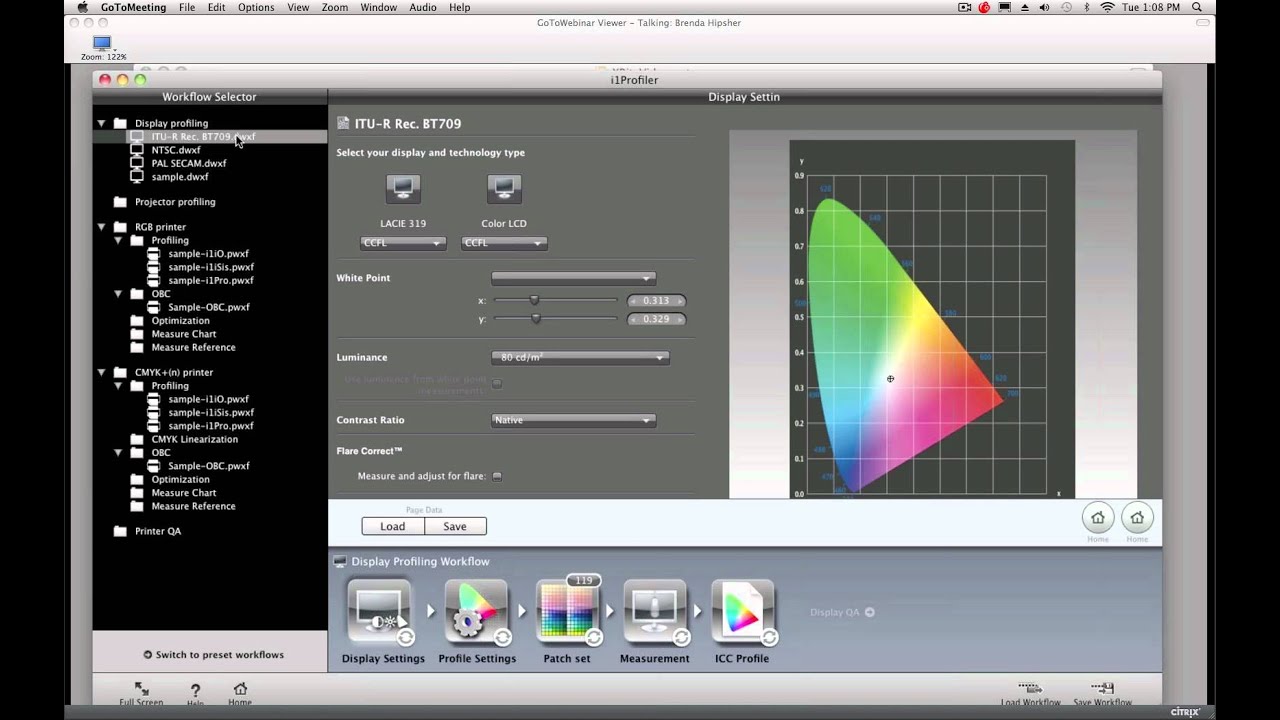Click the Save Workflow icon
Viewport: 1280px width, 720px height.
click(x=1102, y=689)
